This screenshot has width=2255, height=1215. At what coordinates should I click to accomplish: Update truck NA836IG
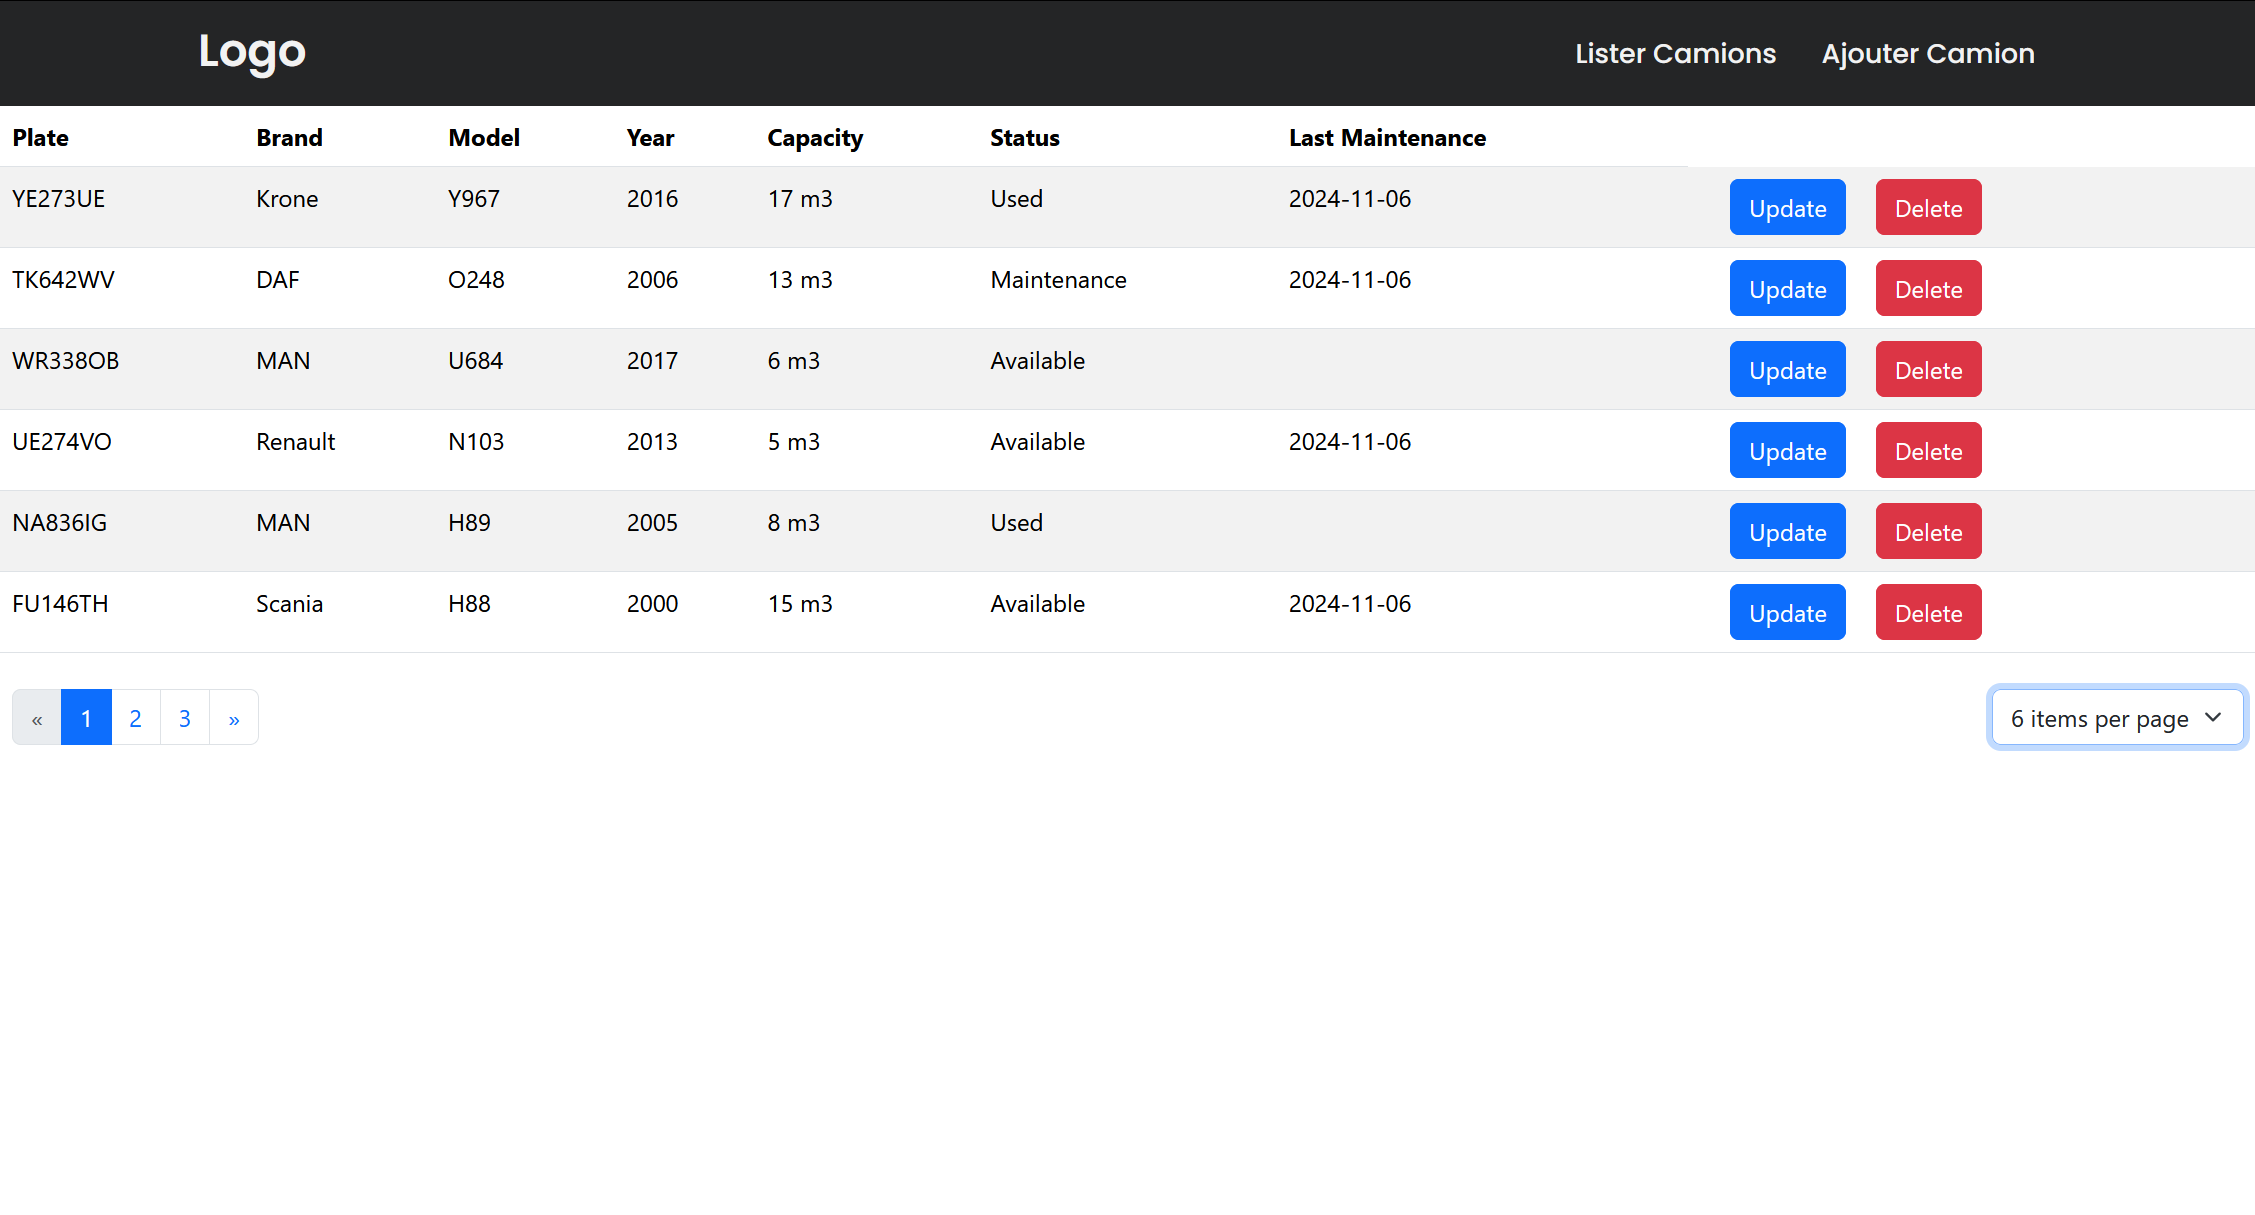(x=1787, y=532)
